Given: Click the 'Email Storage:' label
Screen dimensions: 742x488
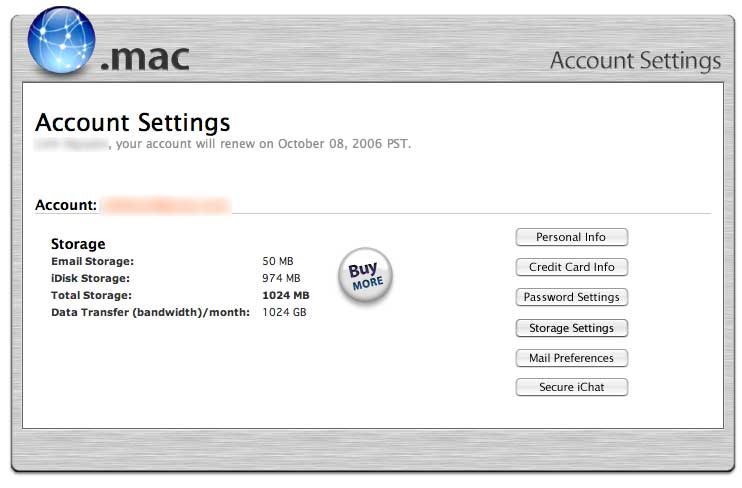Looking at the screenshot, I should click(x=92, y=261).
